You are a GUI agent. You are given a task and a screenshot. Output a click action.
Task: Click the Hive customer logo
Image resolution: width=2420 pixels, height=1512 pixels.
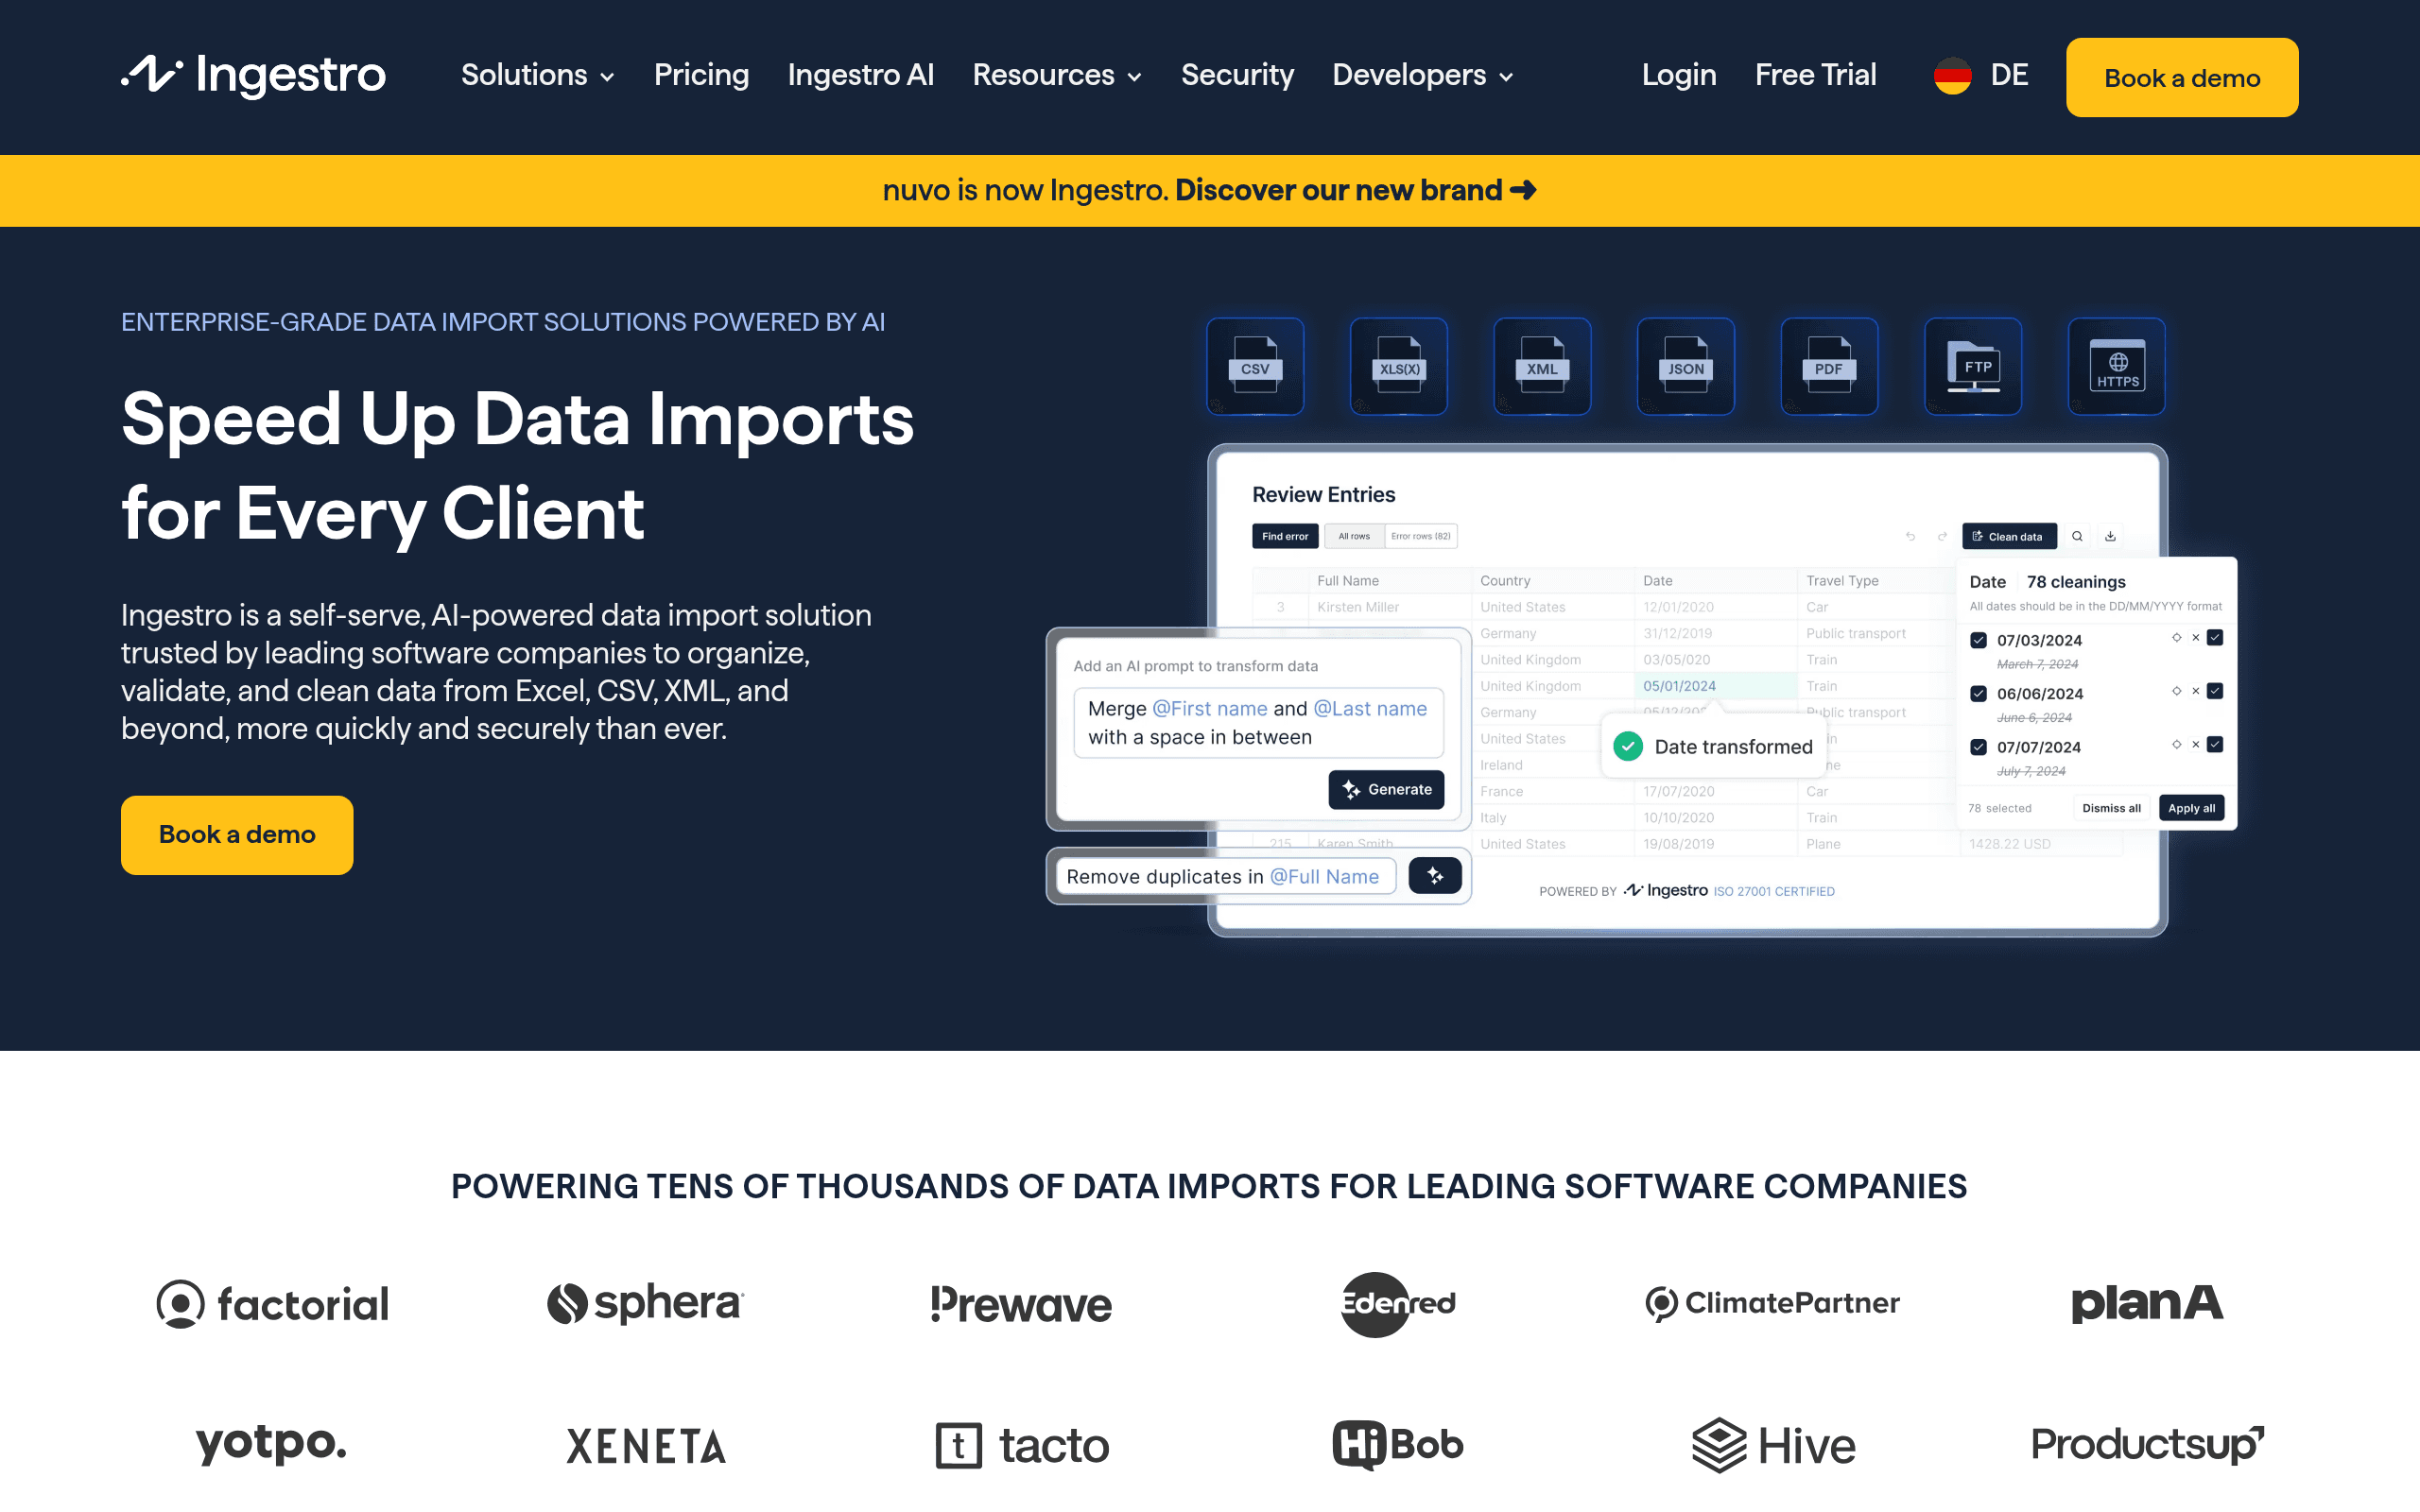tap(1773, 1446)
